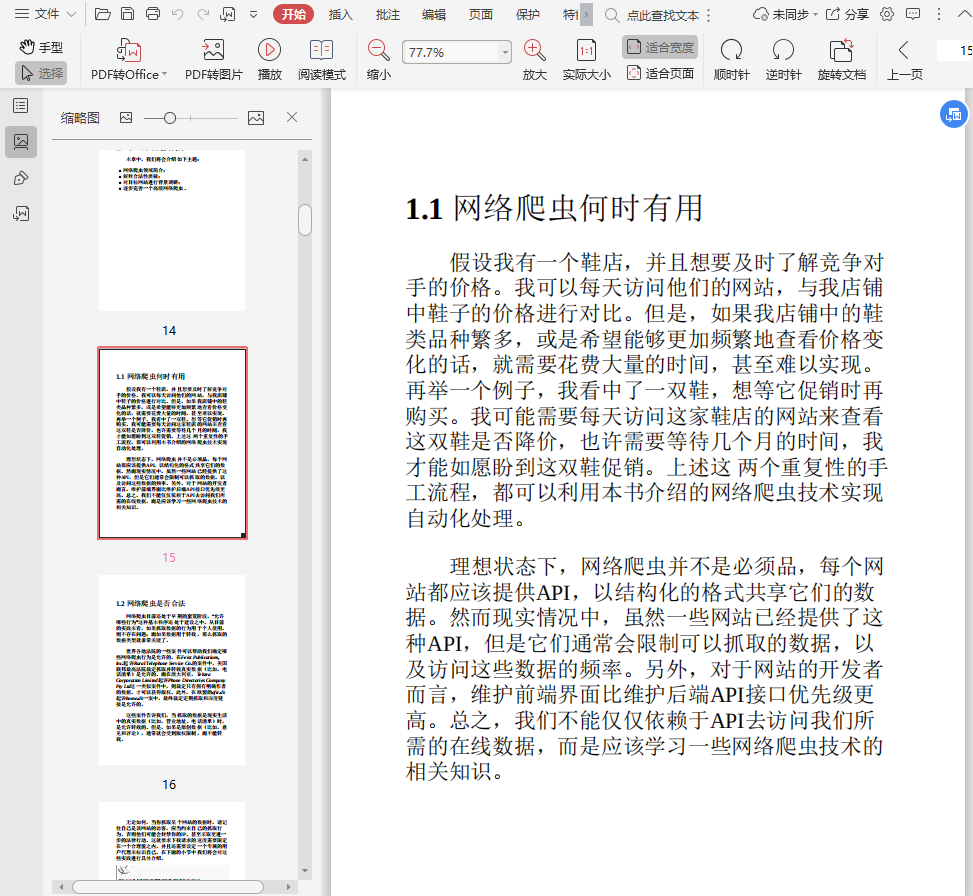Viewport: 973px width, 896px height.
Task: Click the thumbnail size slider handle
Action: point(170,118)
